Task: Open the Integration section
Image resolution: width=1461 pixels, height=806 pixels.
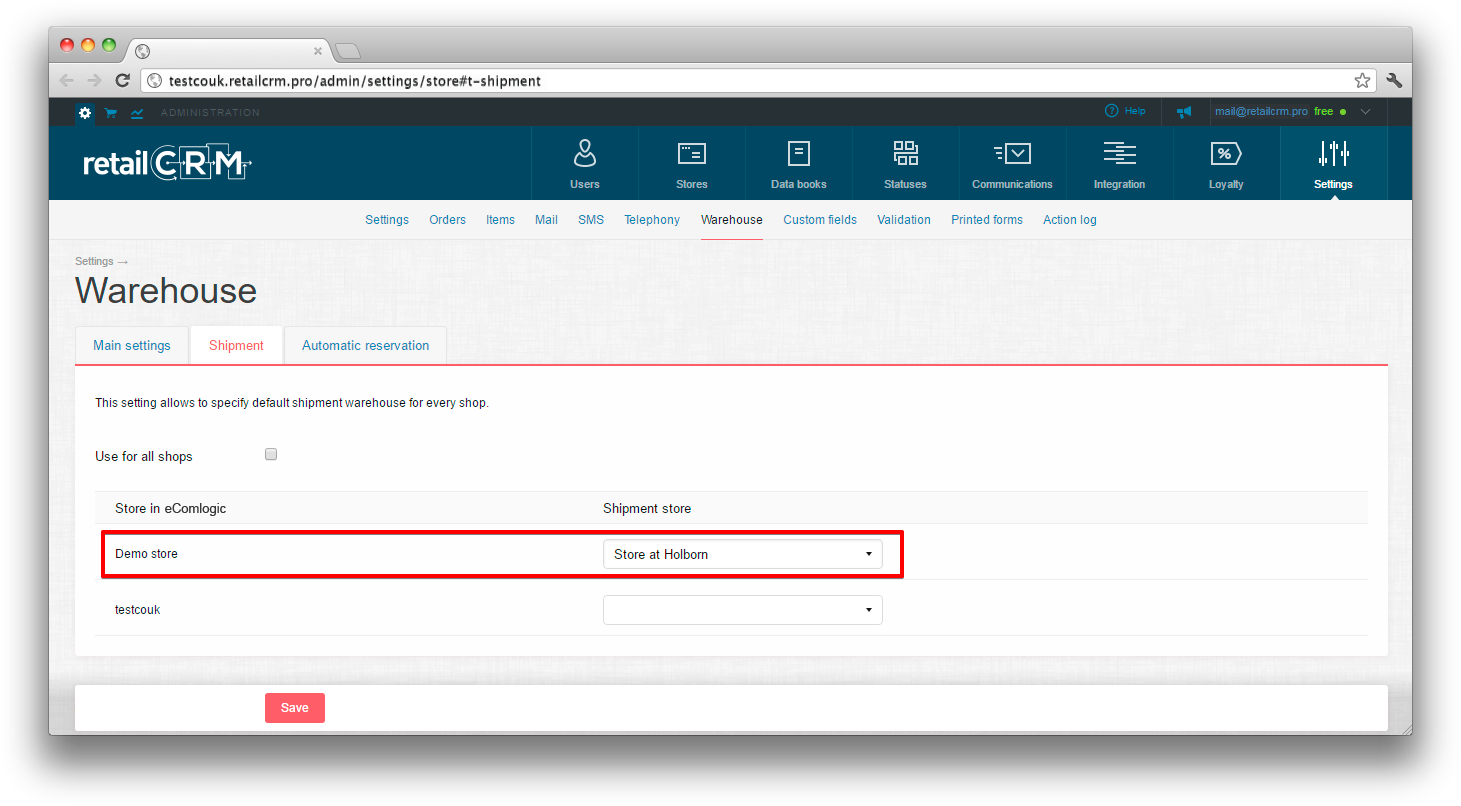Action: (1119, 163)
